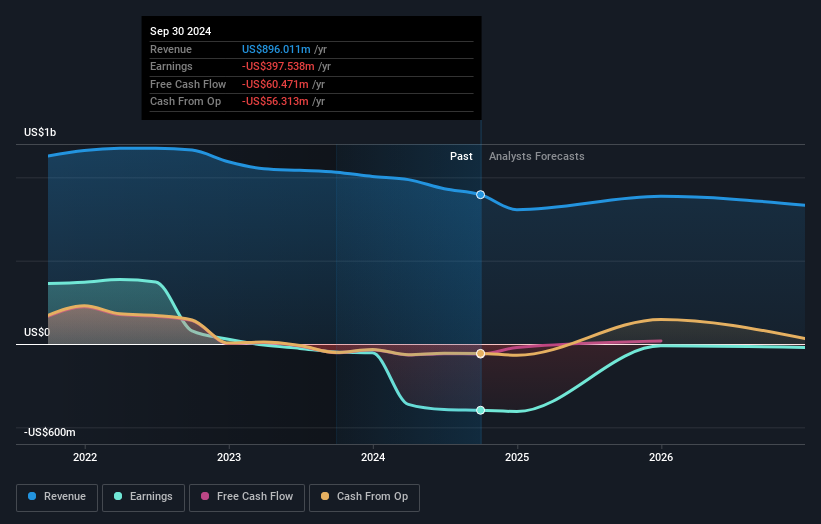Screen dimensions: 821x524
Task: Click the US$0 y-axis label
Action: 37,332
